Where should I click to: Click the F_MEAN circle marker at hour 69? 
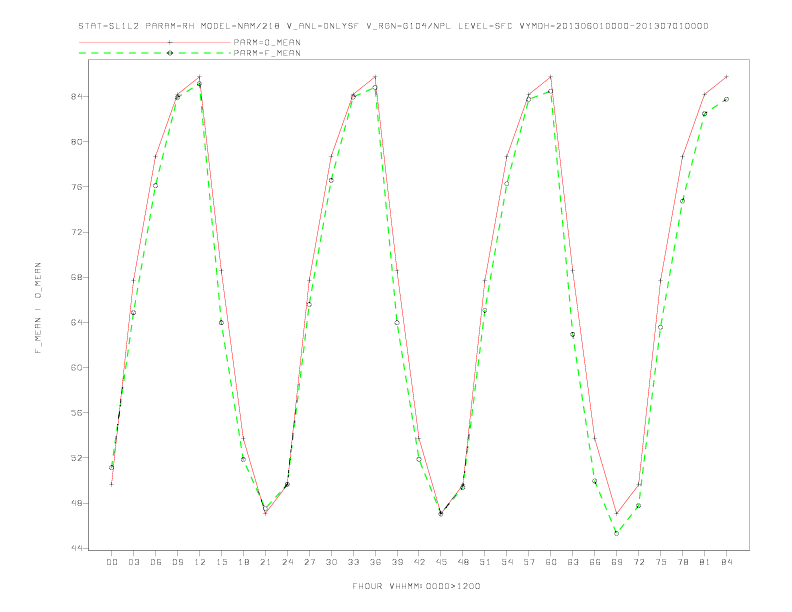(616, 533)
